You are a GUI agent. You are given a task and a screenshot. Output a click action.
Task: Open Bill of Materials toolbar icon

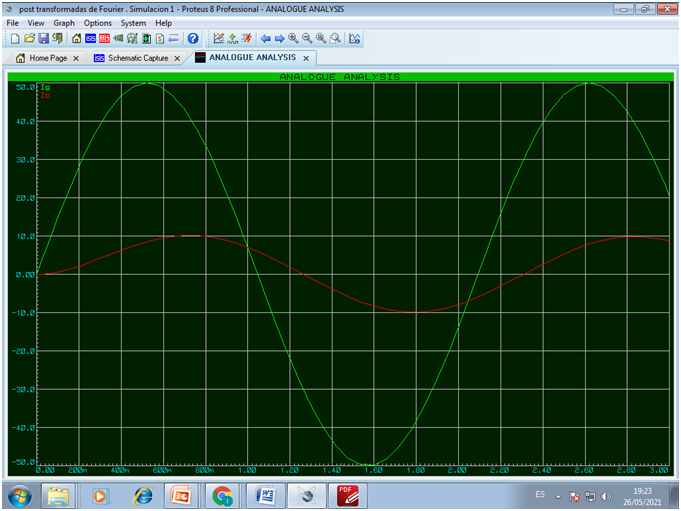160,39
